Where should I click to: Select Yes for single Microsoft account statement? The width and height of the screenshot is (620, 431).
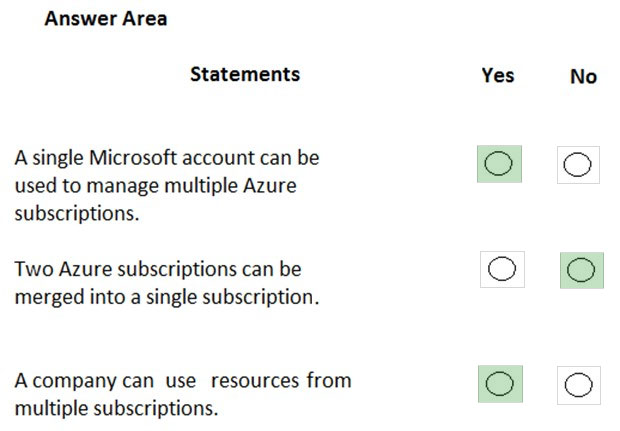pyautogui.click(x=499, y=163)
